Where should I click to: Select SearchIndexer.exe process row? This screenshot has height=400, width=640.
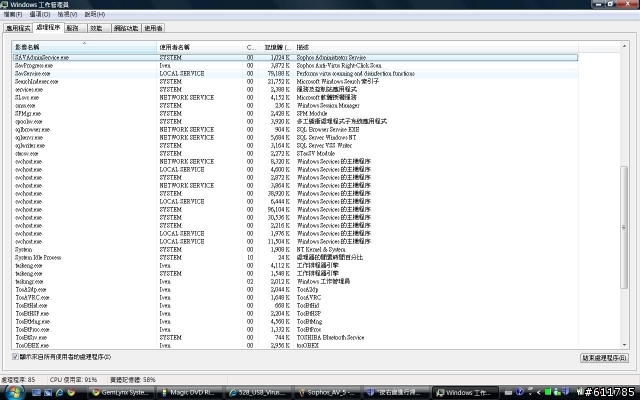coord(295,81)
